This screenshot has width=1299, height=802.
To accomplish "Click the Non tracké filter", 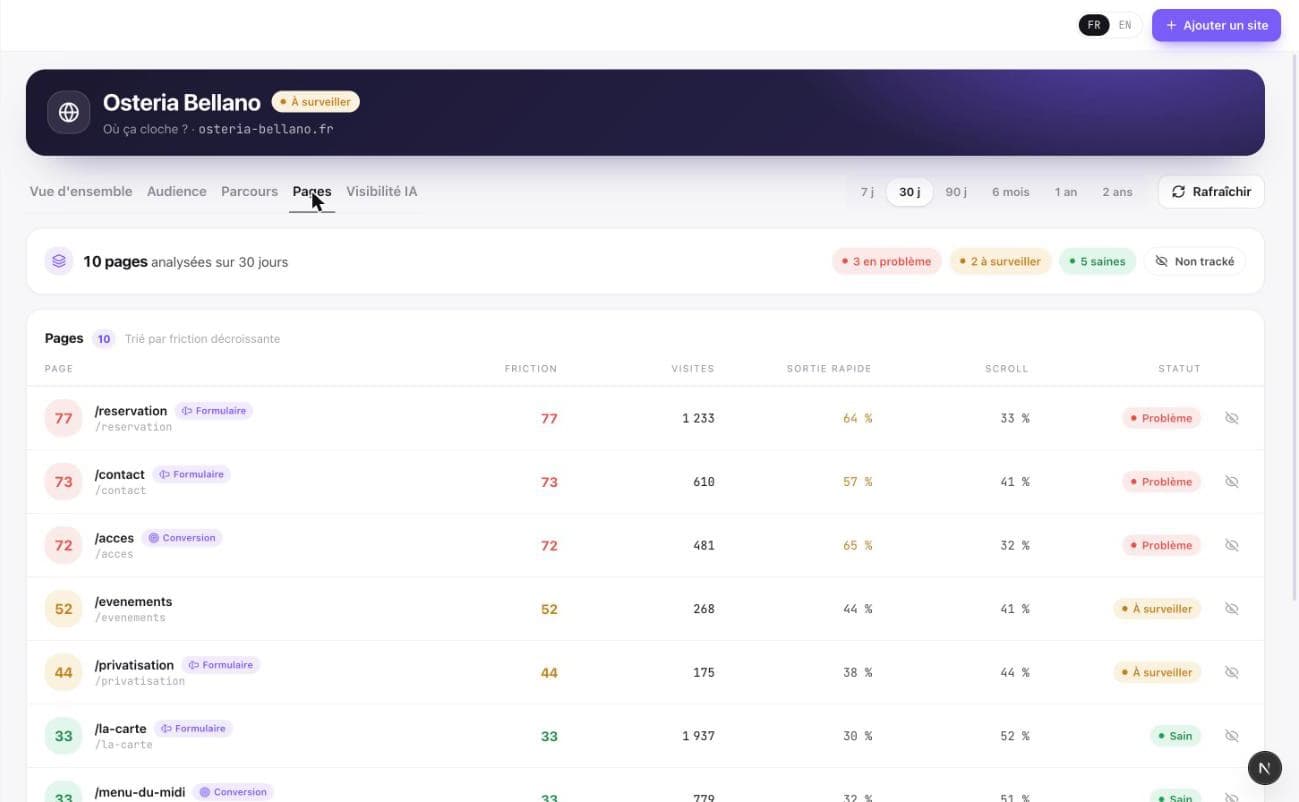I will [x=1195, y=261].
